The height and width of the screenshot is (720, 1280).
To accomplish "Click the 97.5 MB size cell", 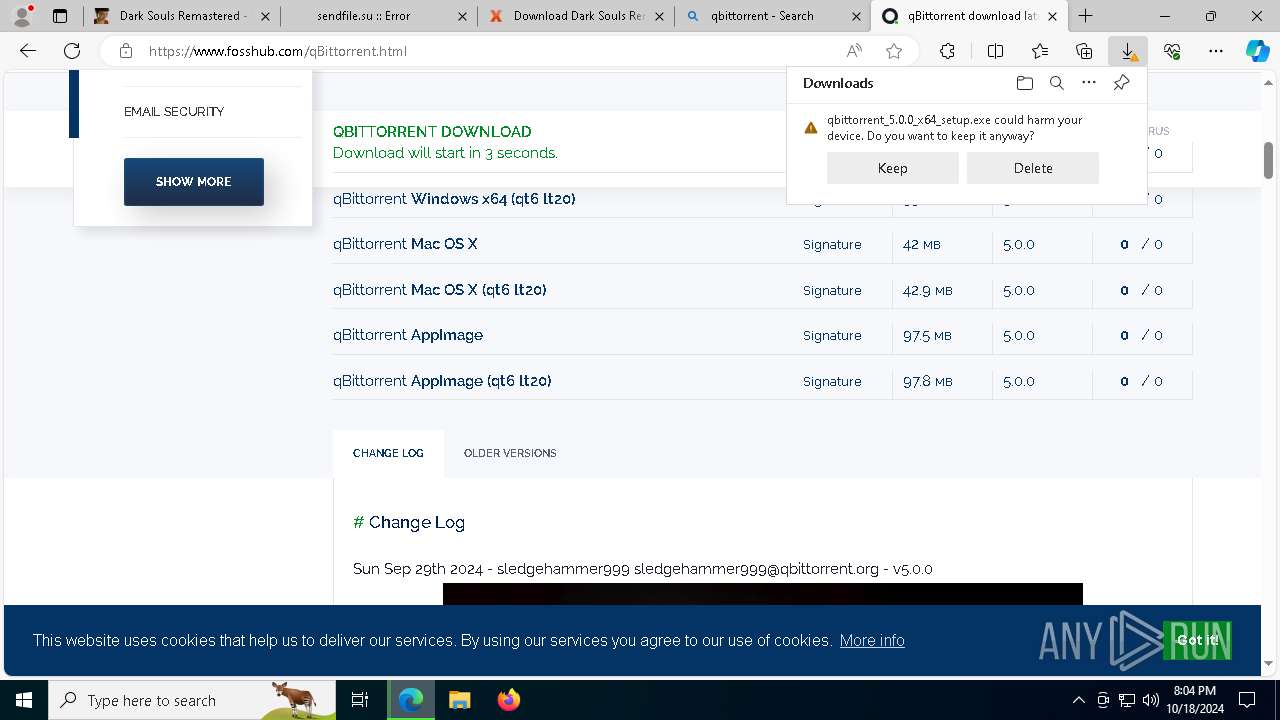I will [x=927, y=335].
